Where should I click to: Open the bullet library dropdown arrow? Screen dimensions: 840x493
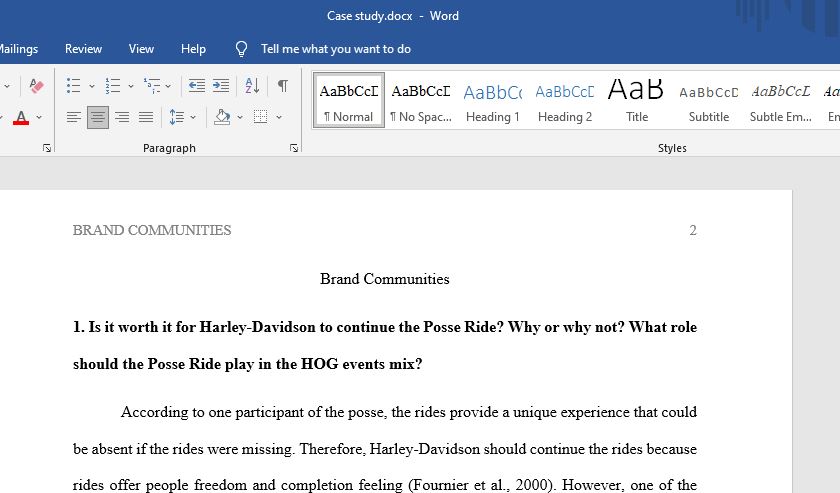pos(92,86)
